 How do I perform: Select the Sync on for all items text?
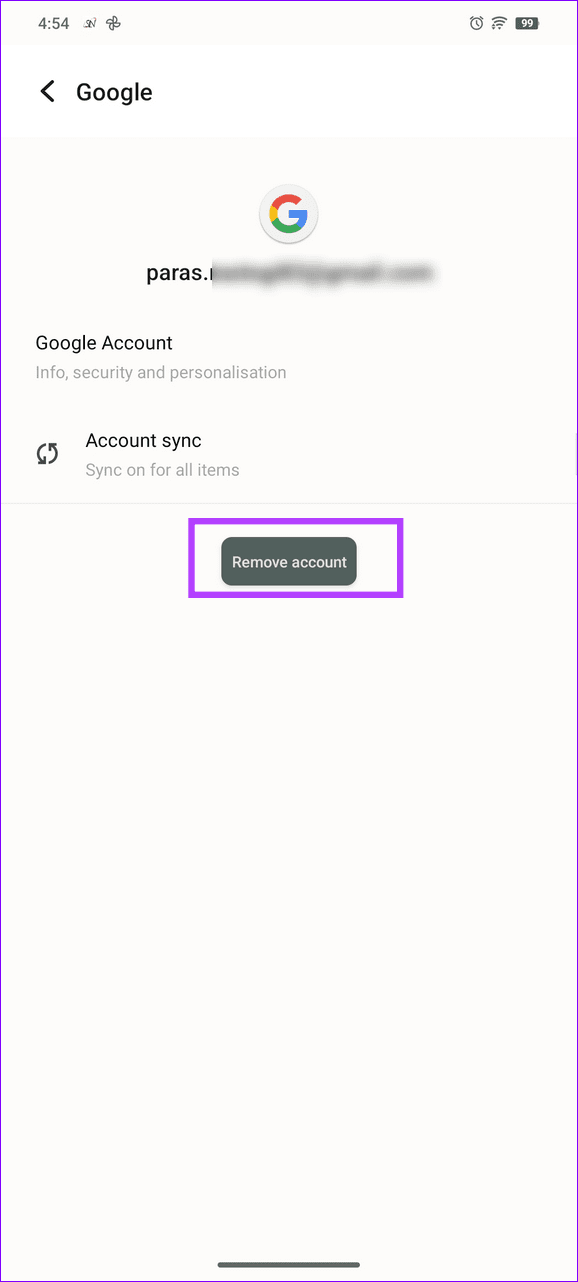162,469
